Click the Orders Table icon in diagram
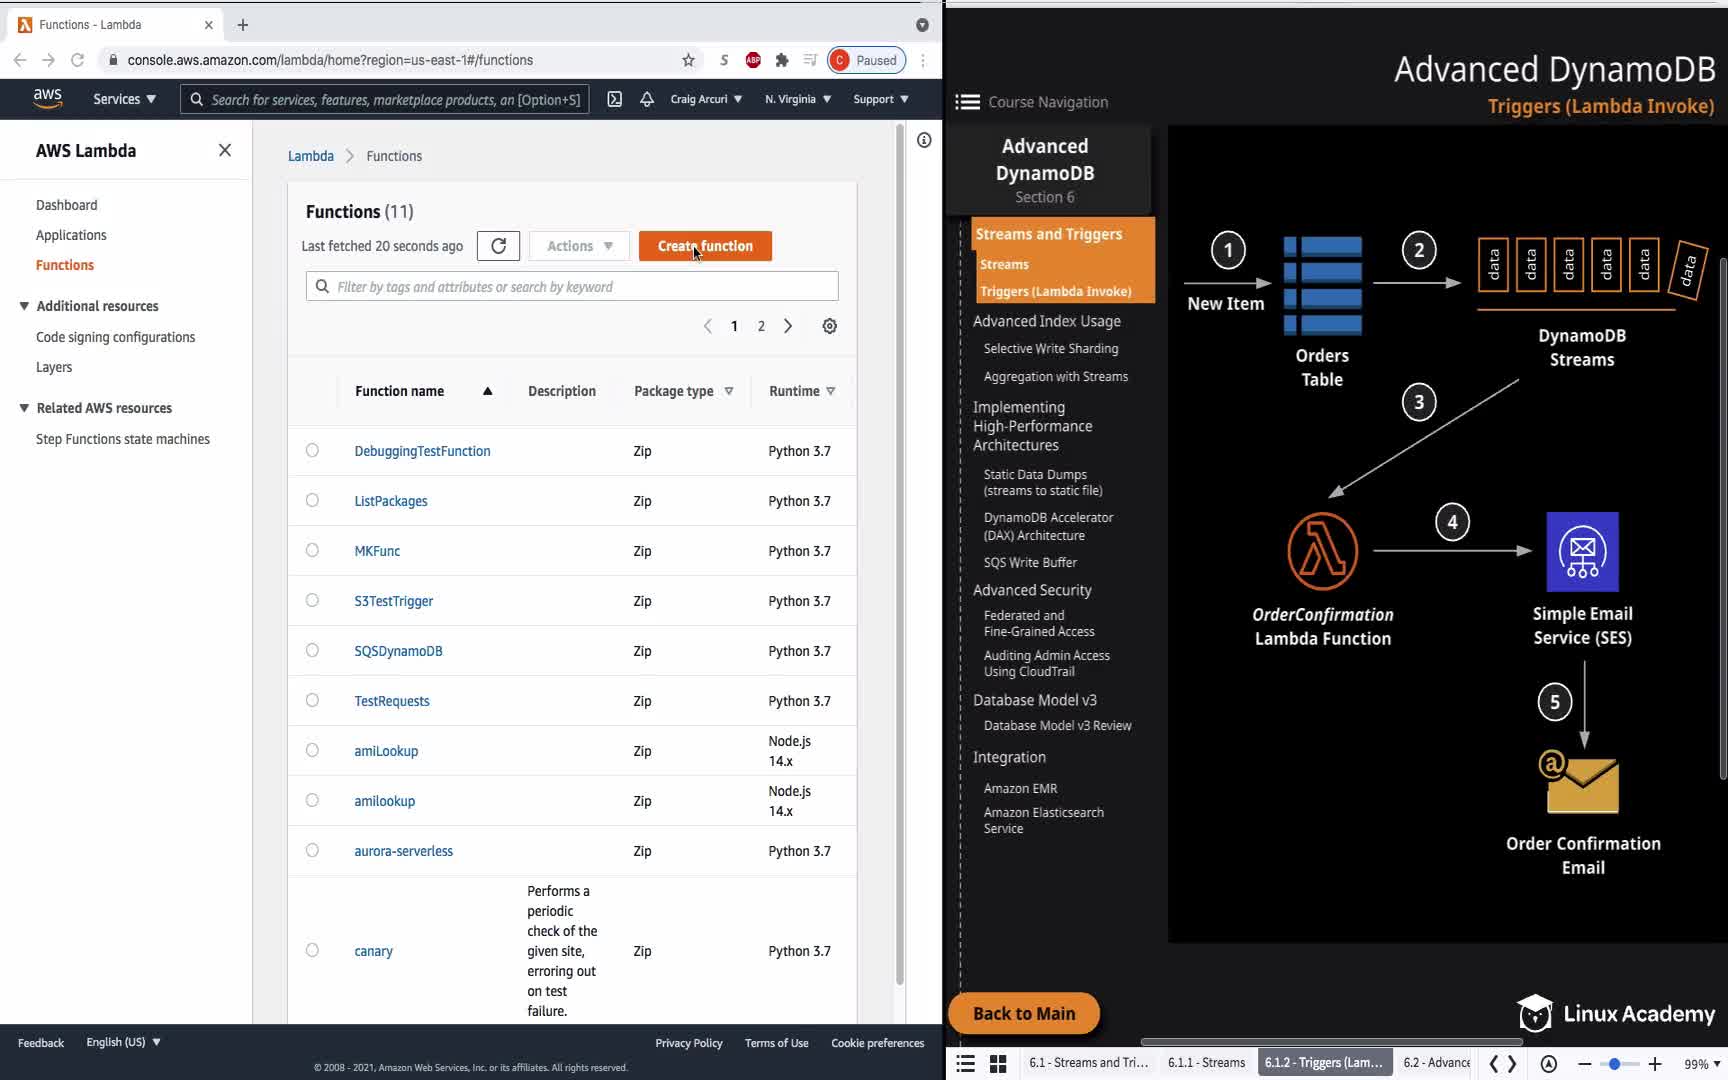The image size is (1728, 1080). point(1322,285)
